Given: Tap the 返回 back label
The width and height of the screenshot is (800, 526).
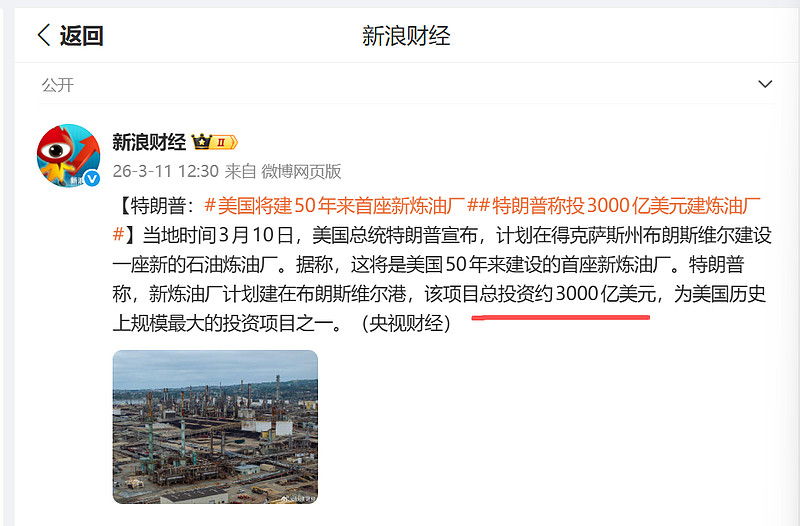Looking at the screenshot, I should [82, 36].
